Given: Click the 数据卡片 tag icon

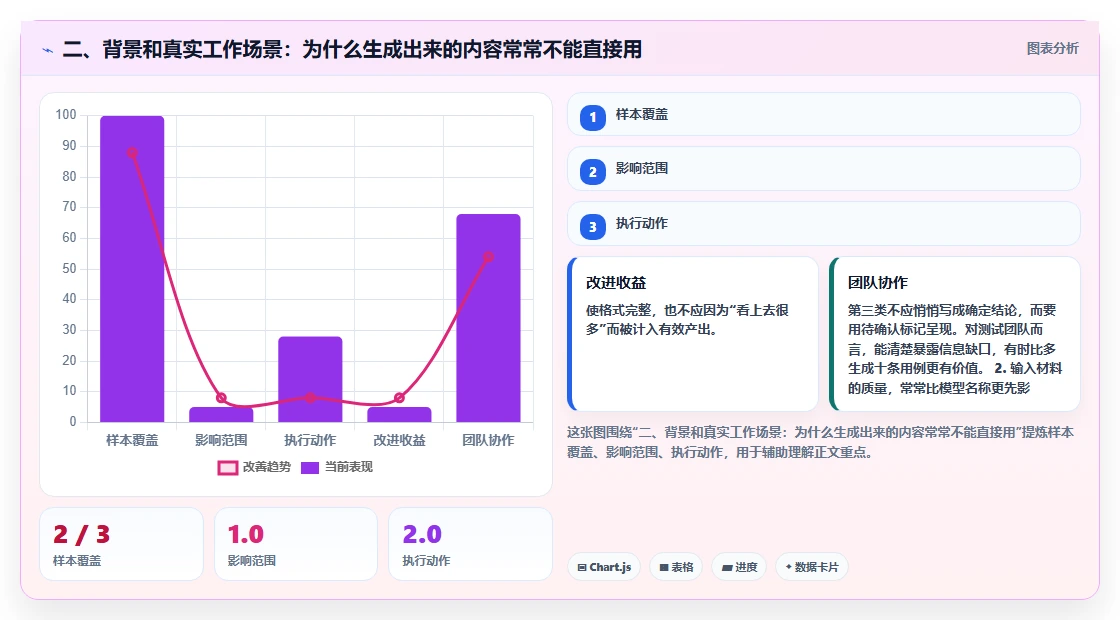Looking at the screenshot, I should pyautogui.click(x=789, y=567).
